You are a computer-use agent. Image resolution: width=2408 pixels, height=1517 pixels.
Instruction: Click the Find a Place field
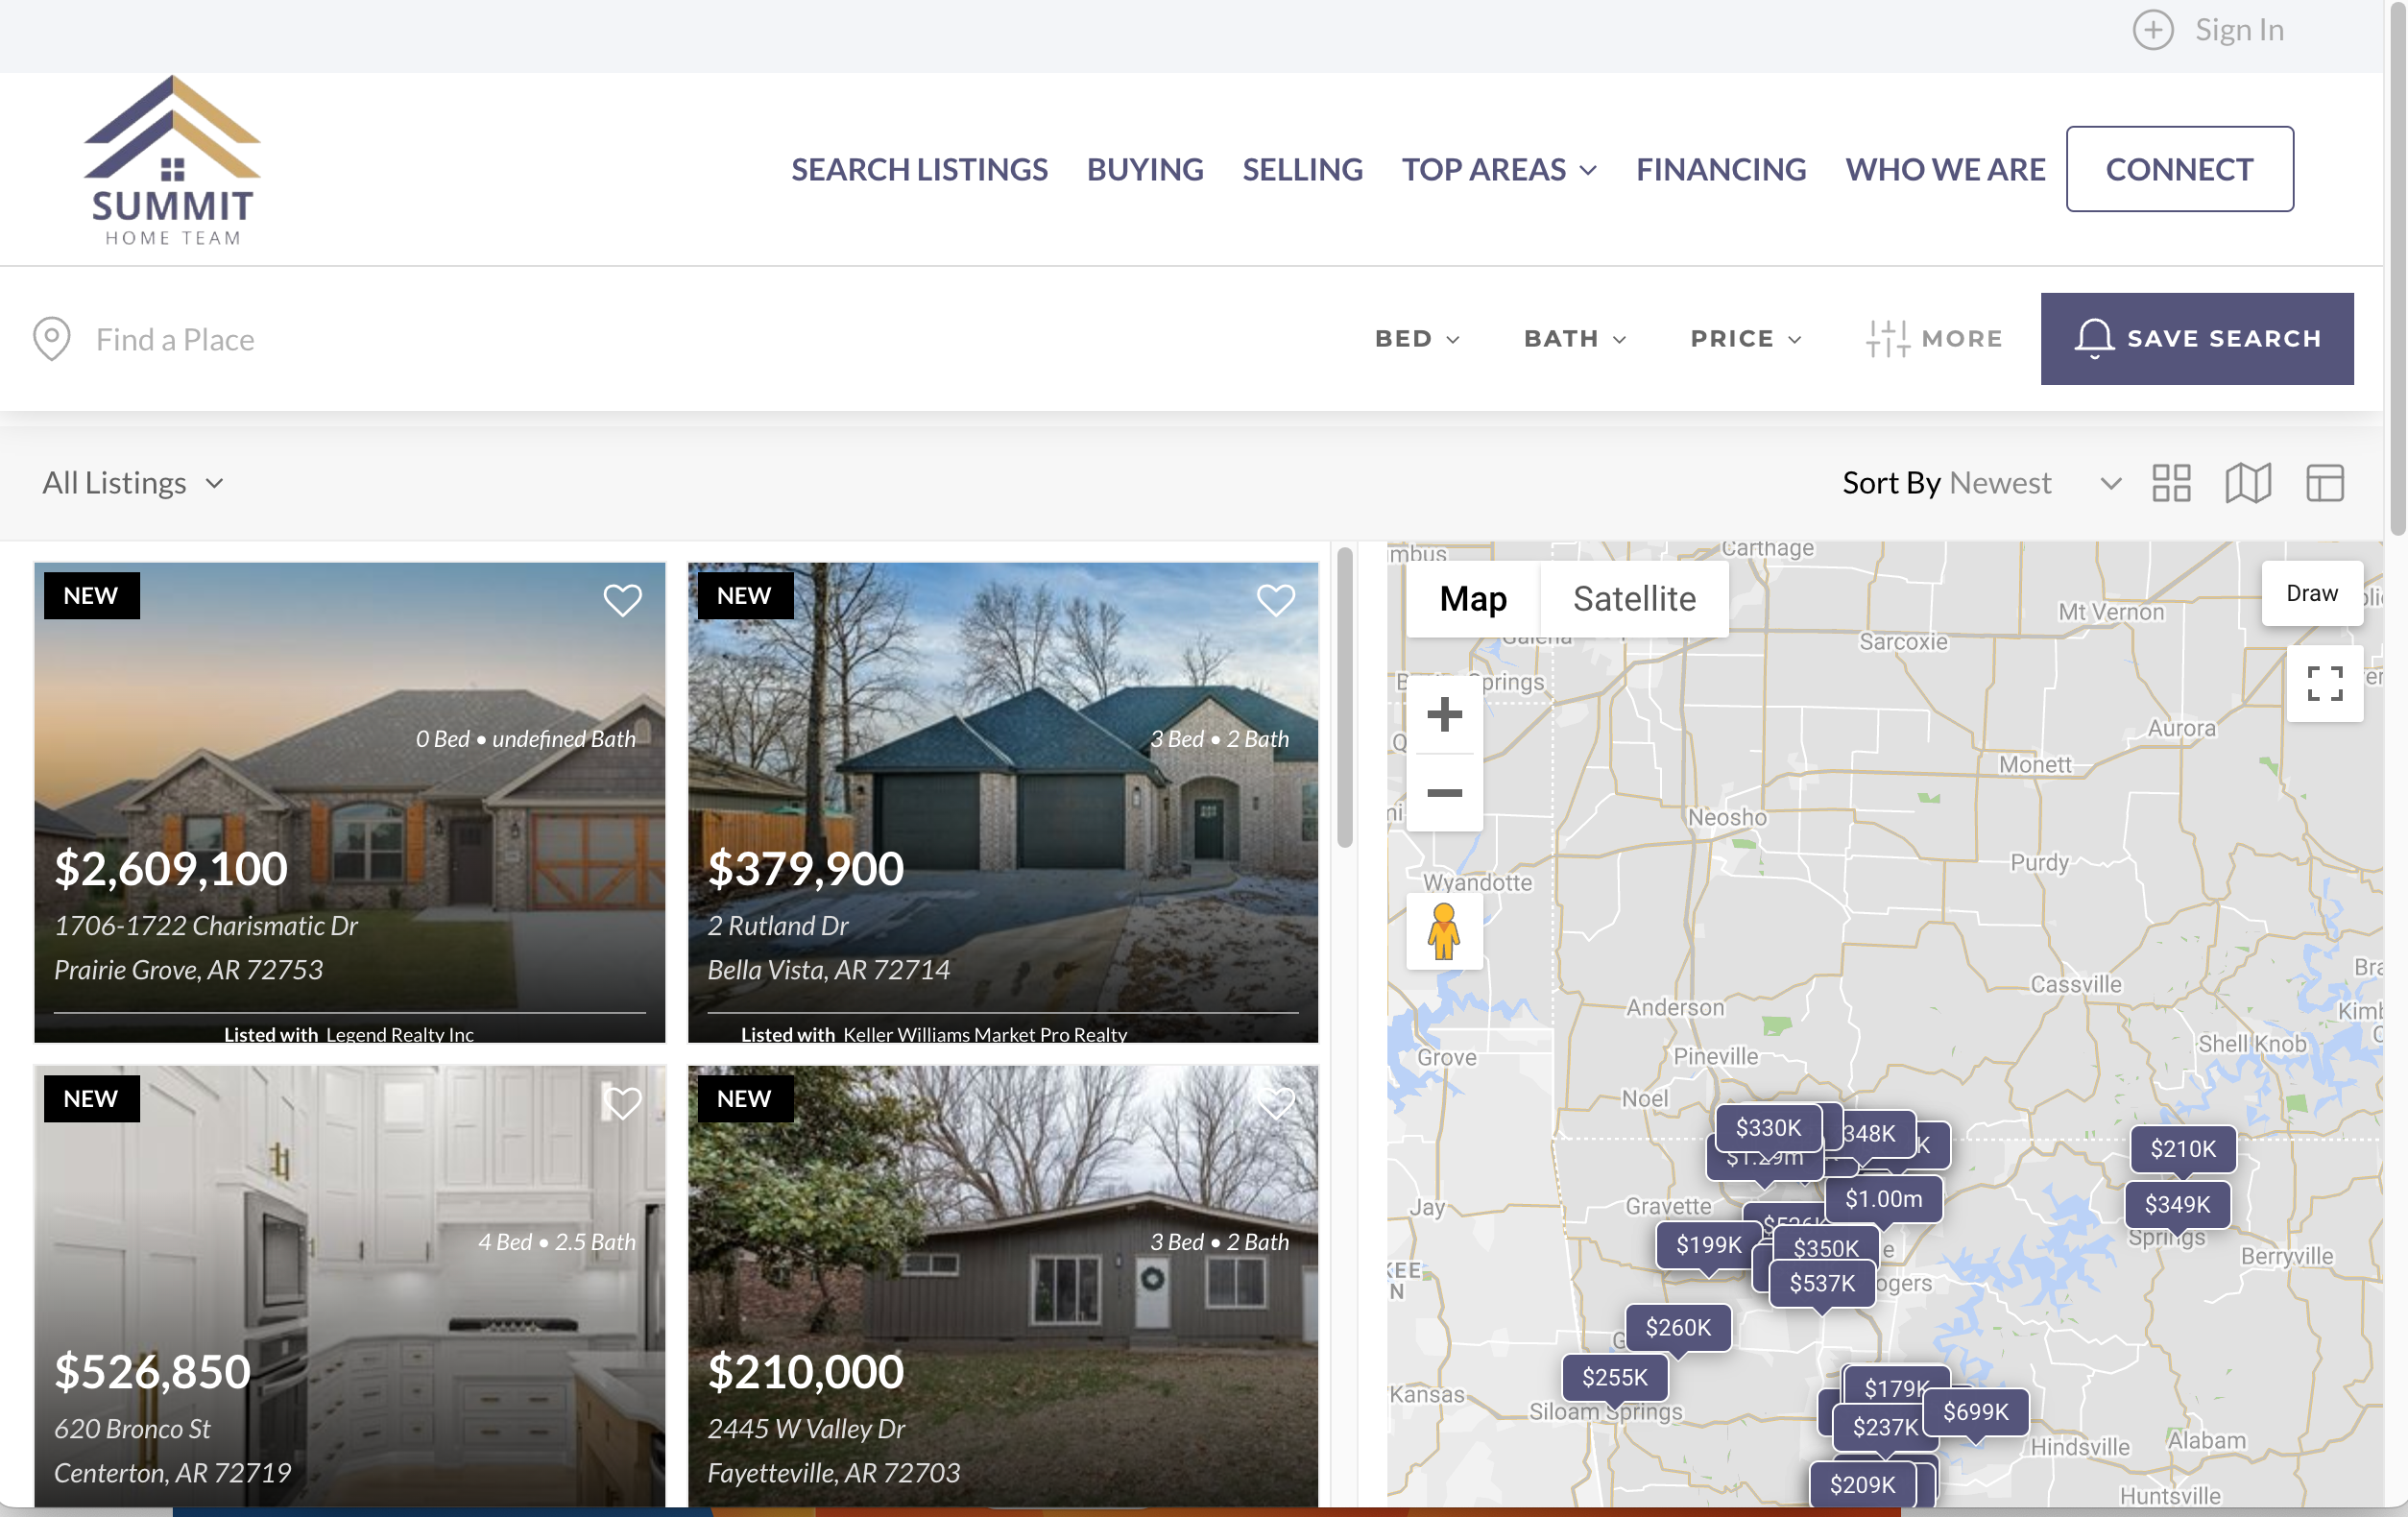[x=175, y=339]
